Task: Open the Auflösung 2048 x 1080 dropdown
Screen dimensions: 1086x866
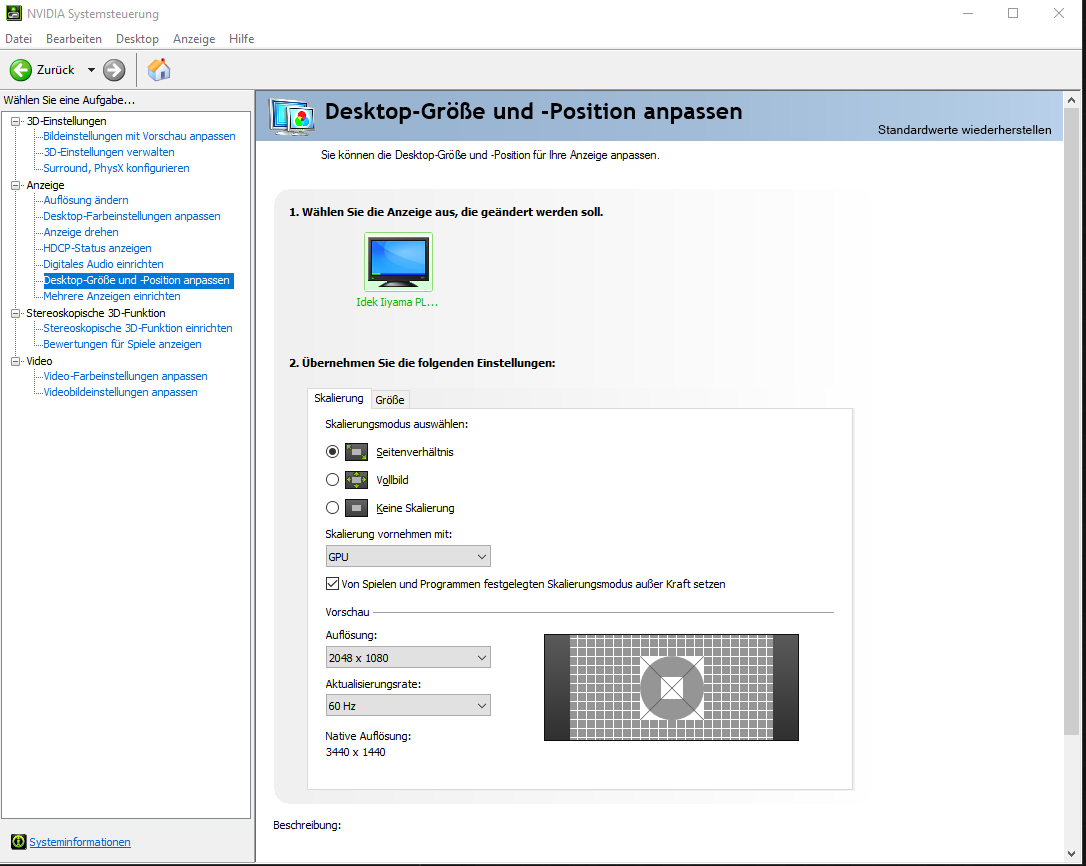Action: pos(408,657)
